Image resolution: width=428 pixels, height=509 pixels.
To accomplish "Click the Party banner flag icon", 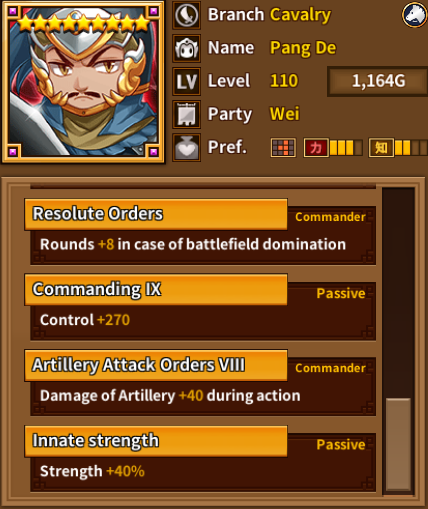I will click(186, 114).
